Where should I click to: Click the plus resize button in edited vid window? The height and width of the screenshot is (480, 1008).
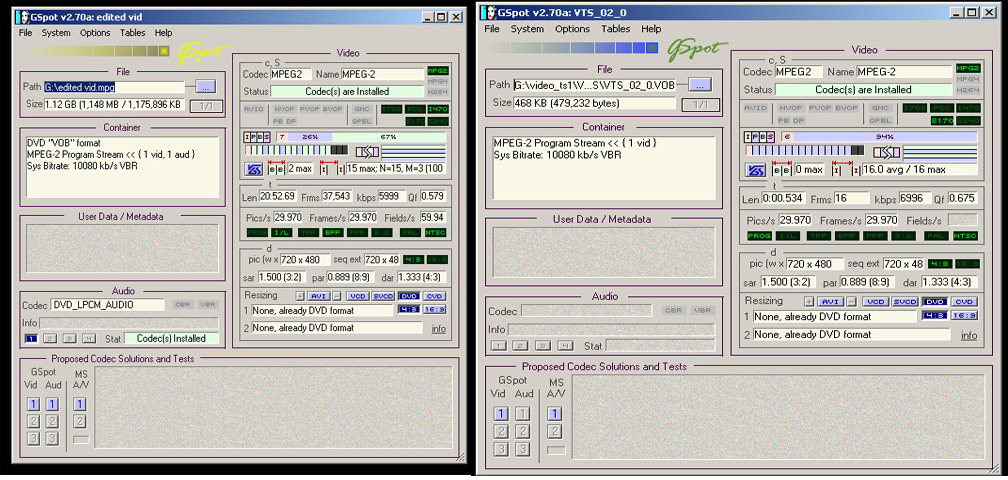click(x=300, y=296)
